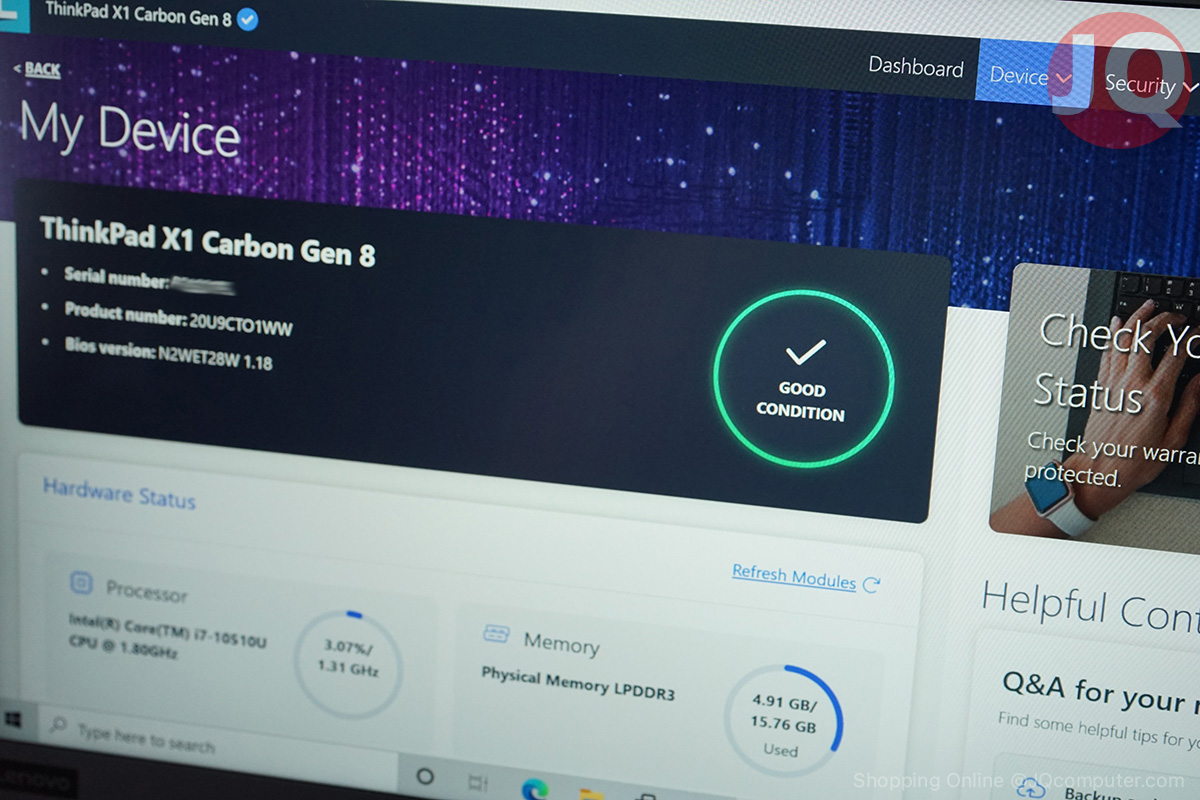This screenshot has height=800, width=1200.
Task: Click the Bios version N2WET28W 1.18 text
Action: pyautogui.click(x=169, y=354)
